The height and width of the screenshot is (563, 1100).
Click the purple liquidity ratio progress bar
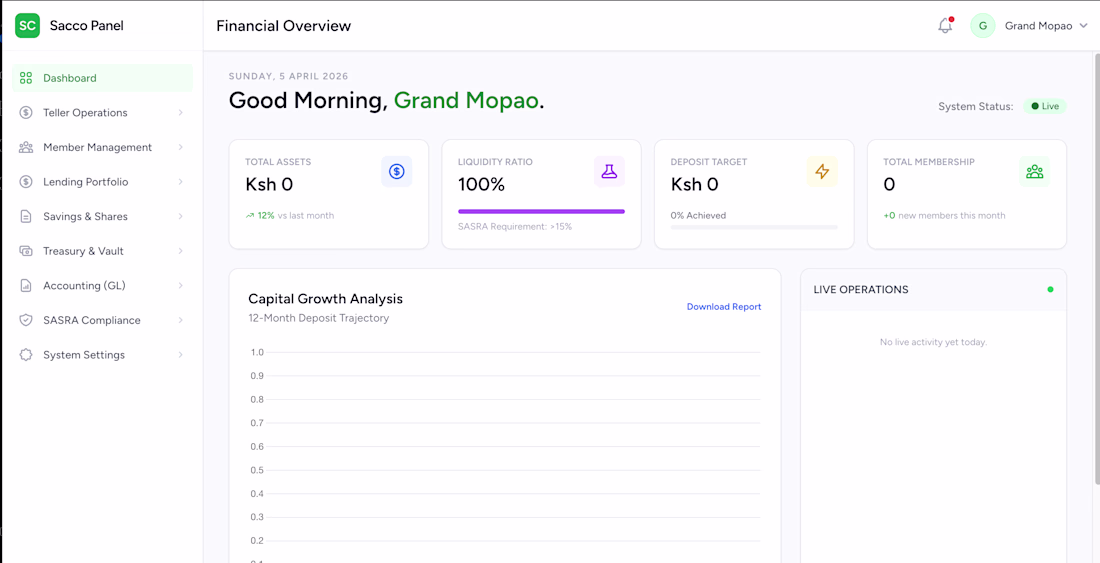pyautogui.click(x=541, y=211)
